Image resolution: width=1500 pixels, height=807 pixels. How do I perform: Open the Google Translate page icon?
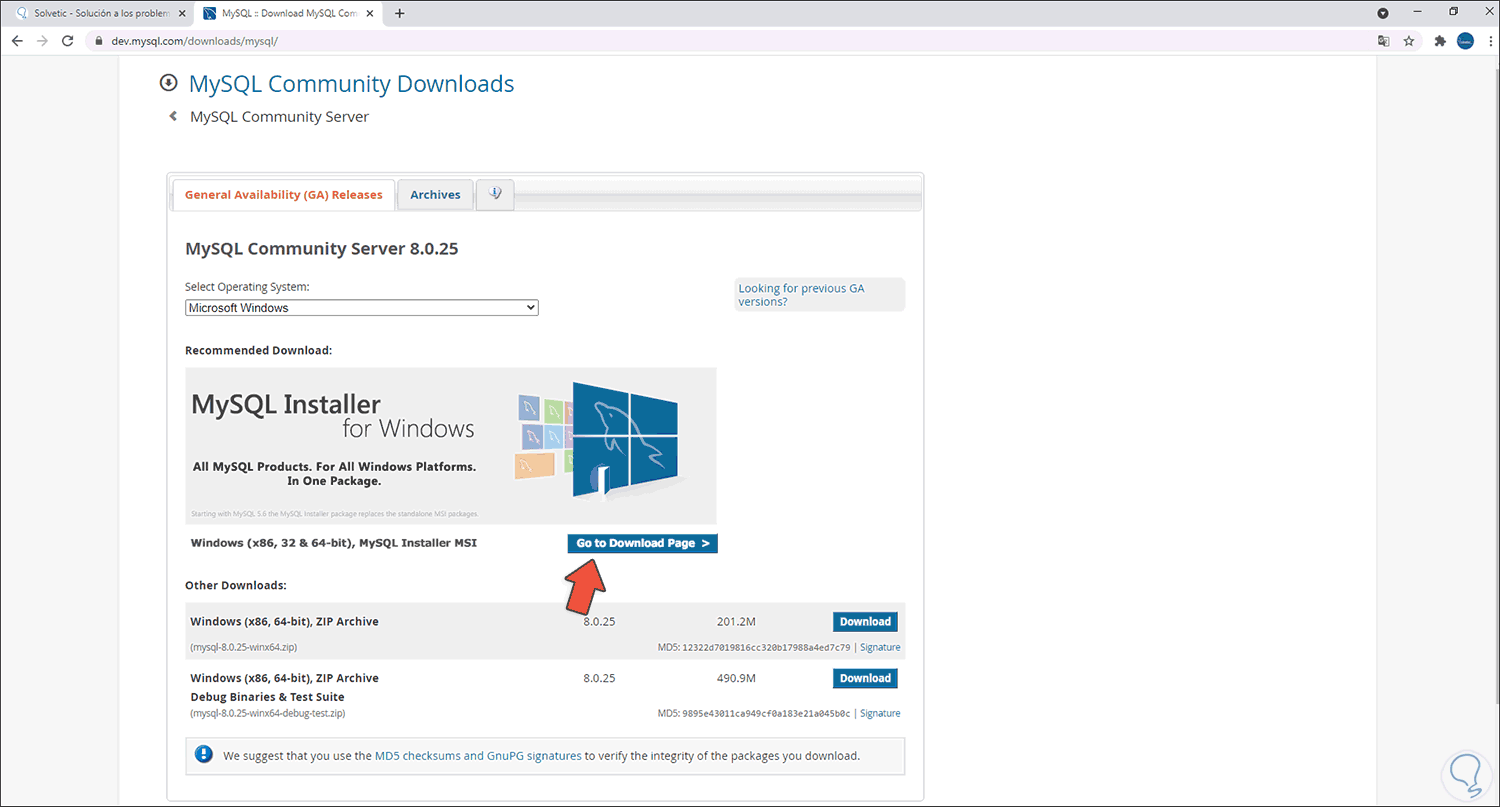point(1384,41)
